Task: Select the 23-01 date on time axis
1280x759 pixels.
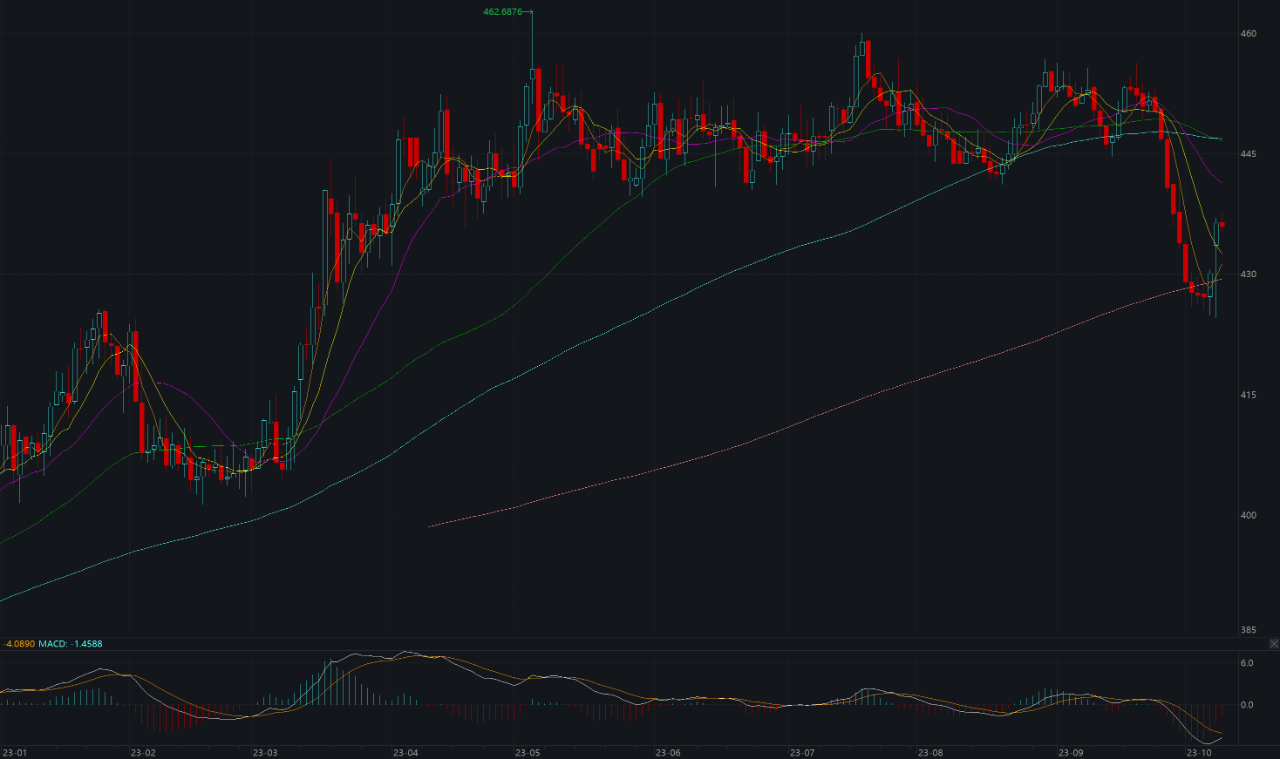Action: pos(15,752)
